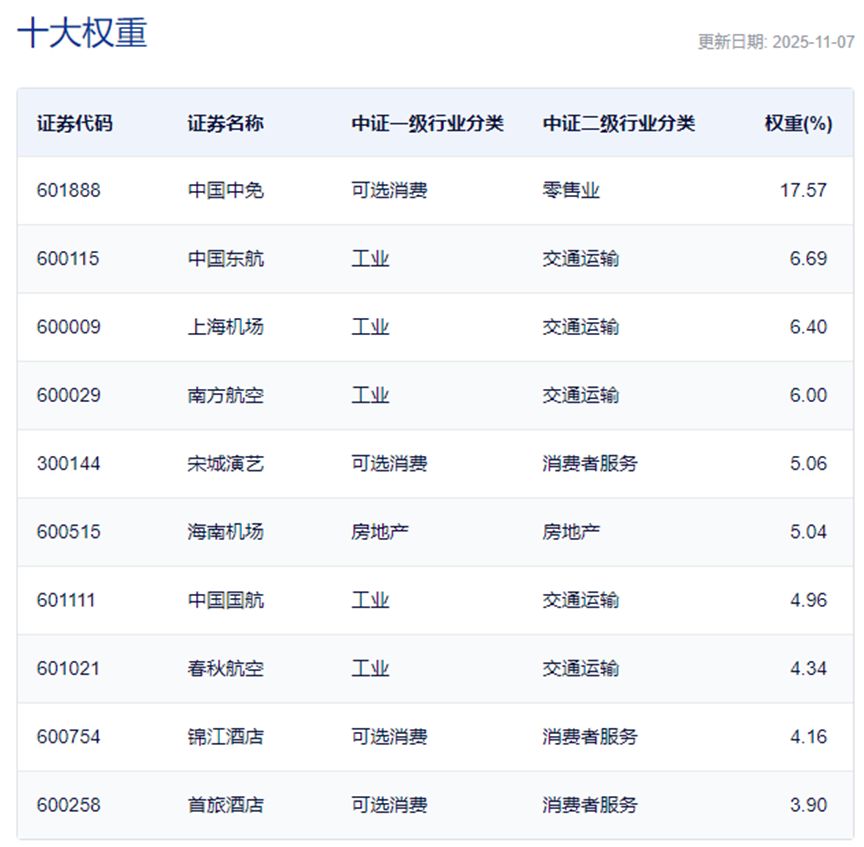
Task: Click the 证券名称 column header
Action: 226,124
